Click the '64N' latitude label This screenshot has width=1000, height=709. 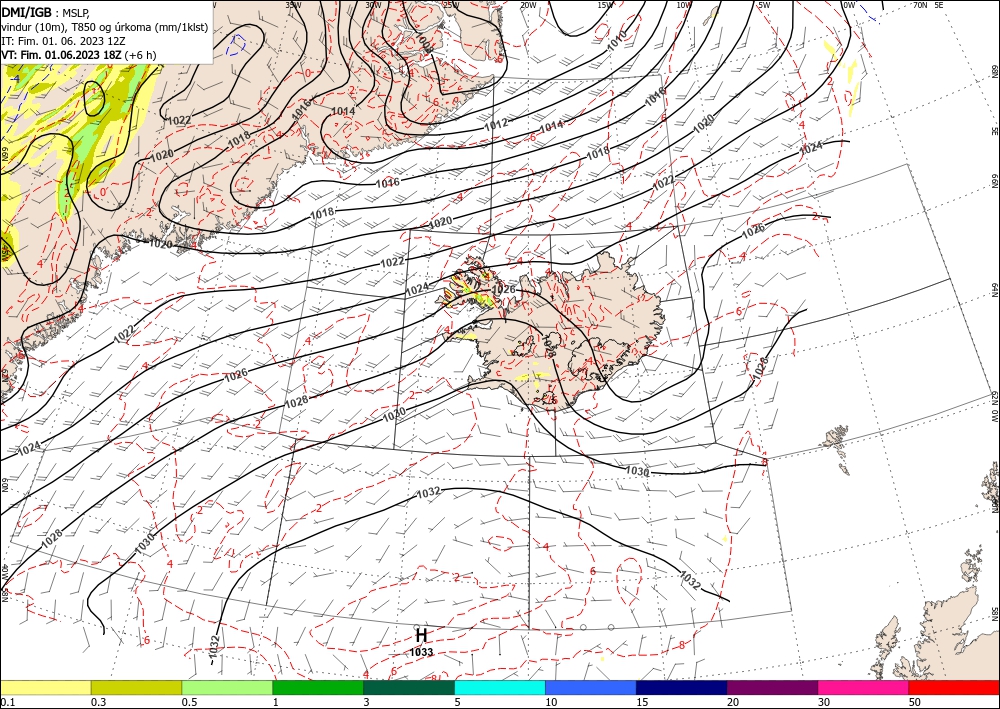(994, 289)
